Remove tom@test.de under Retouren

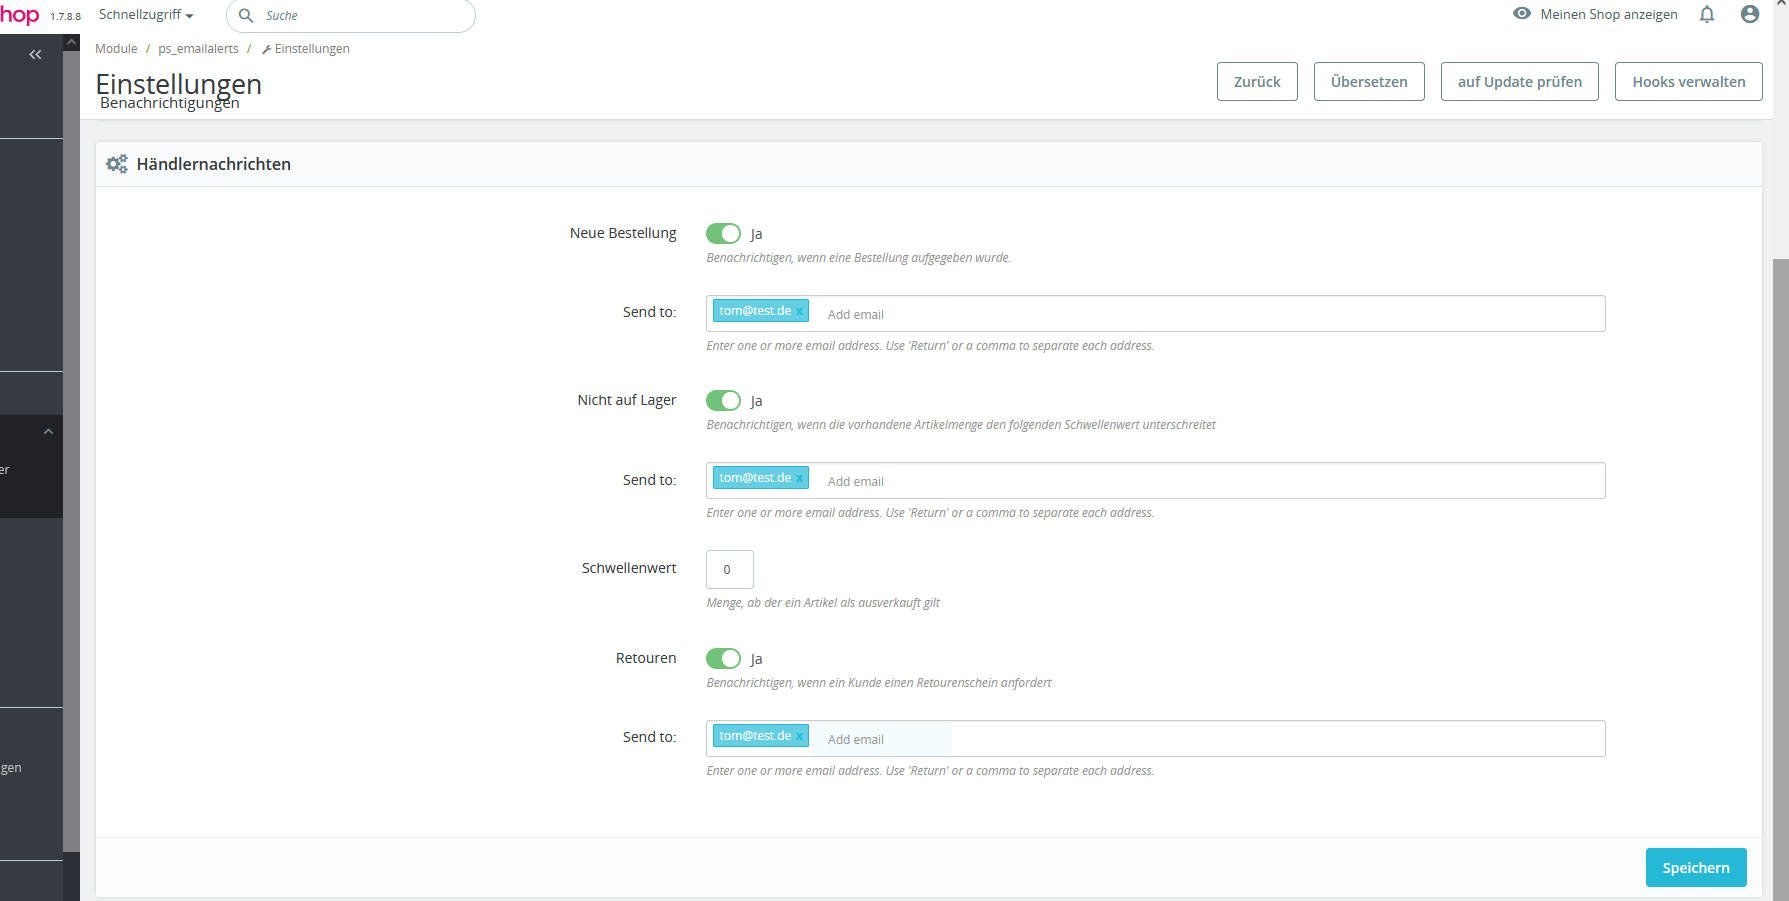click(800, 736)
